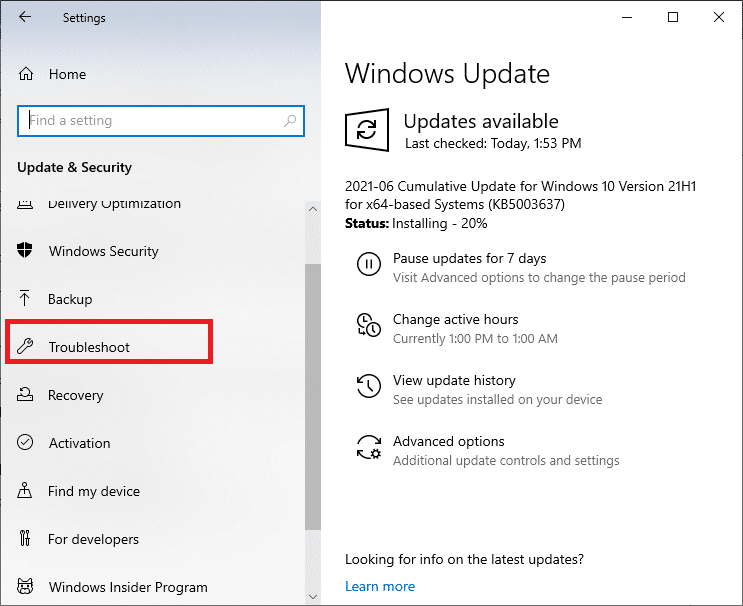
Task: Click the Home house icon
Action: [26, 74]
